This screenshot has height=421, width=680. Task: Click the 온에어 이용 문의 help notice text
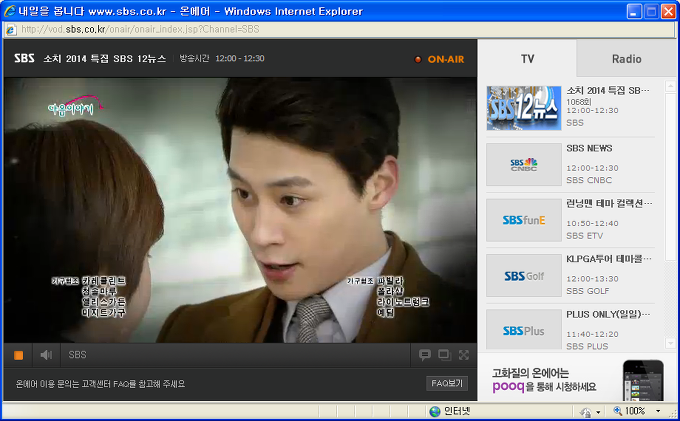100,384
